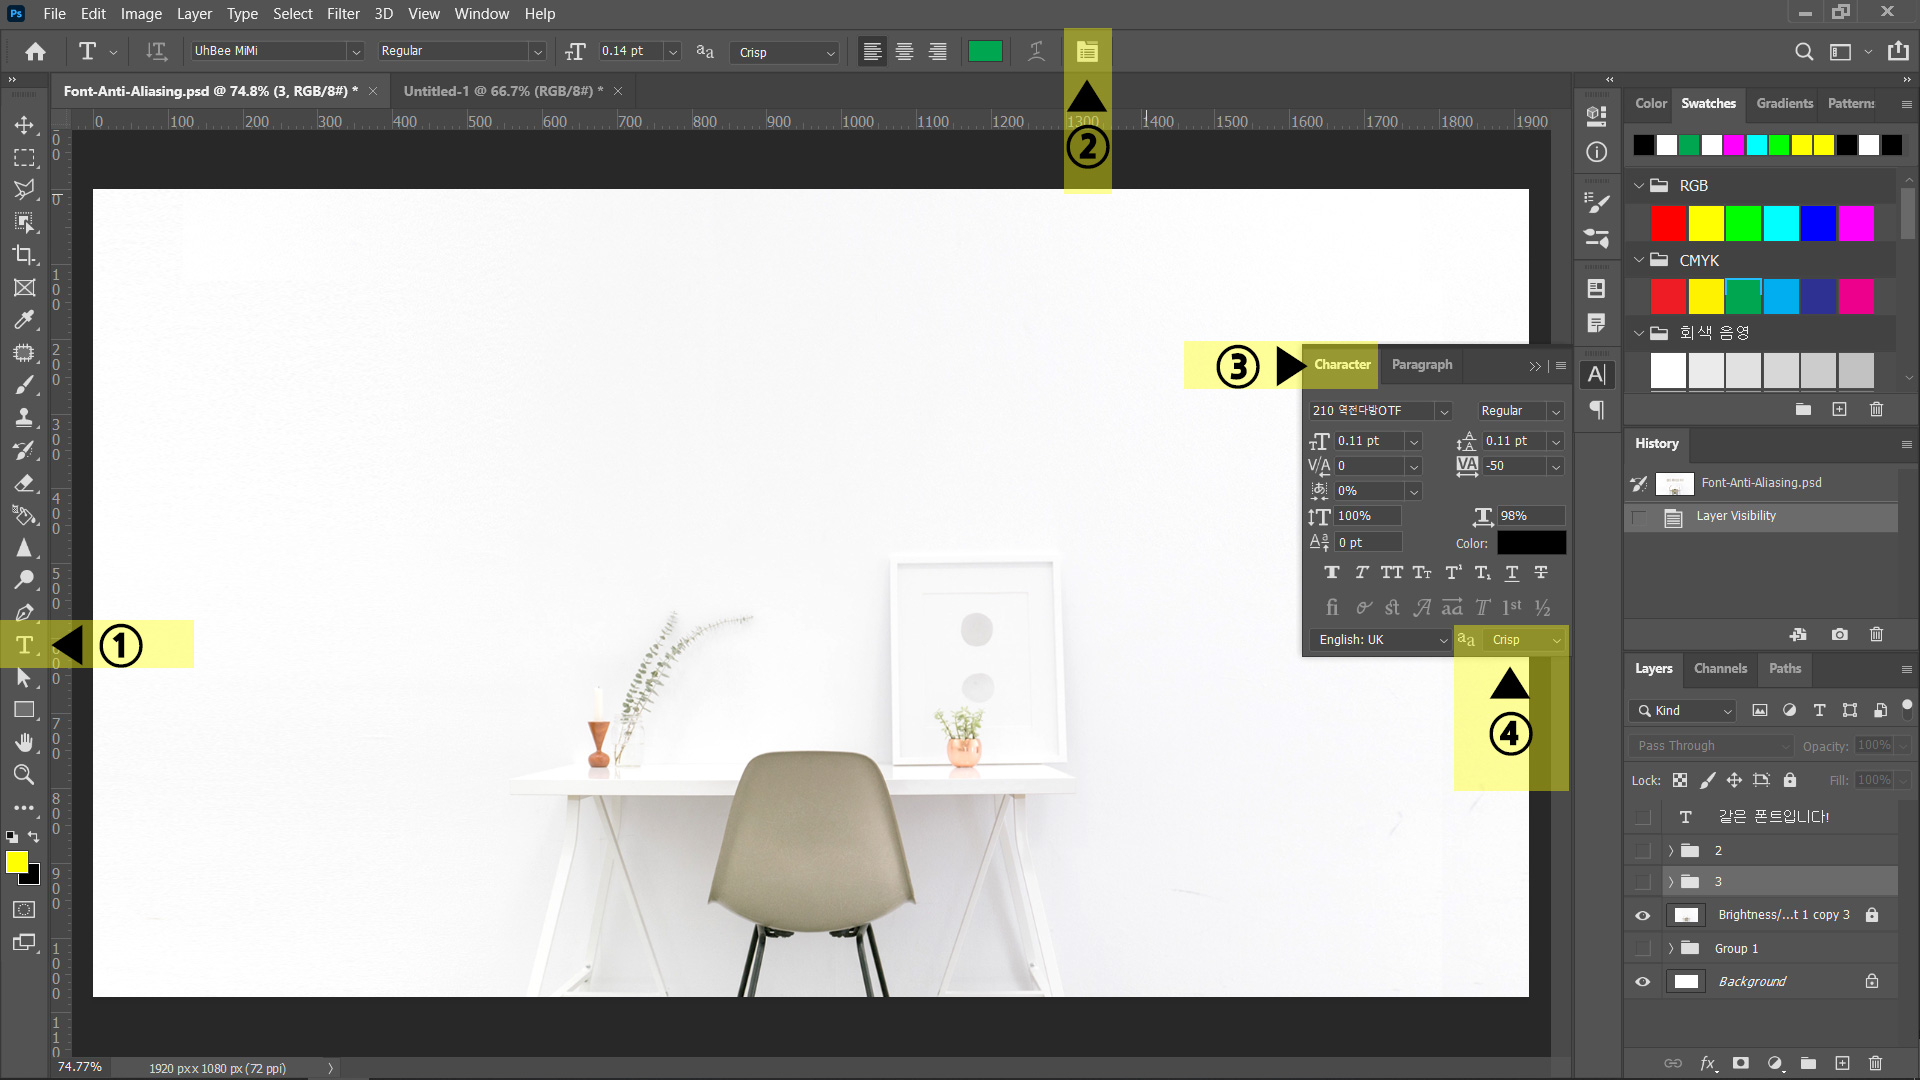Expand the layer group named 2

(x=1670, y=851)
